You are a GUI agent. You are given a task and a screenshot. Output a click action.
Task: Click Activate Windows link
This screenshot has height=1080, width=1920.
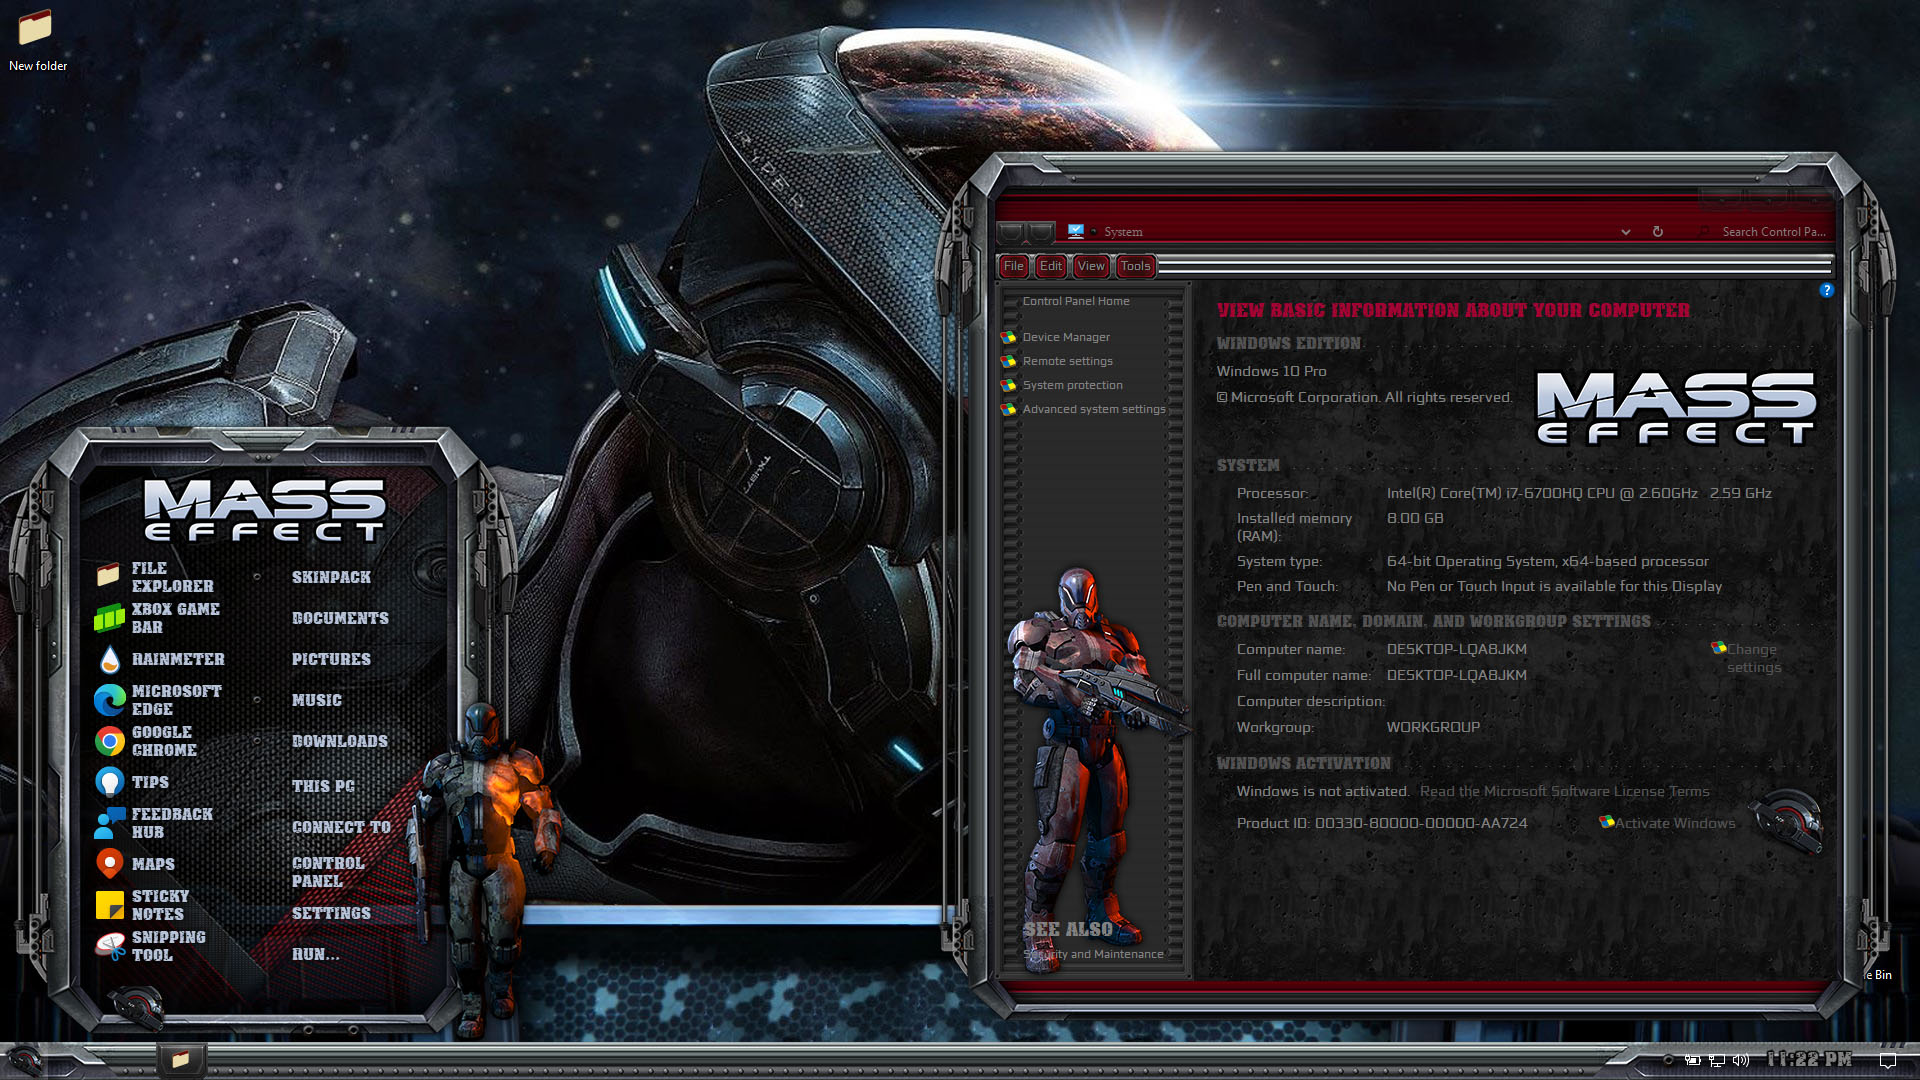(x=1674, y=823)
